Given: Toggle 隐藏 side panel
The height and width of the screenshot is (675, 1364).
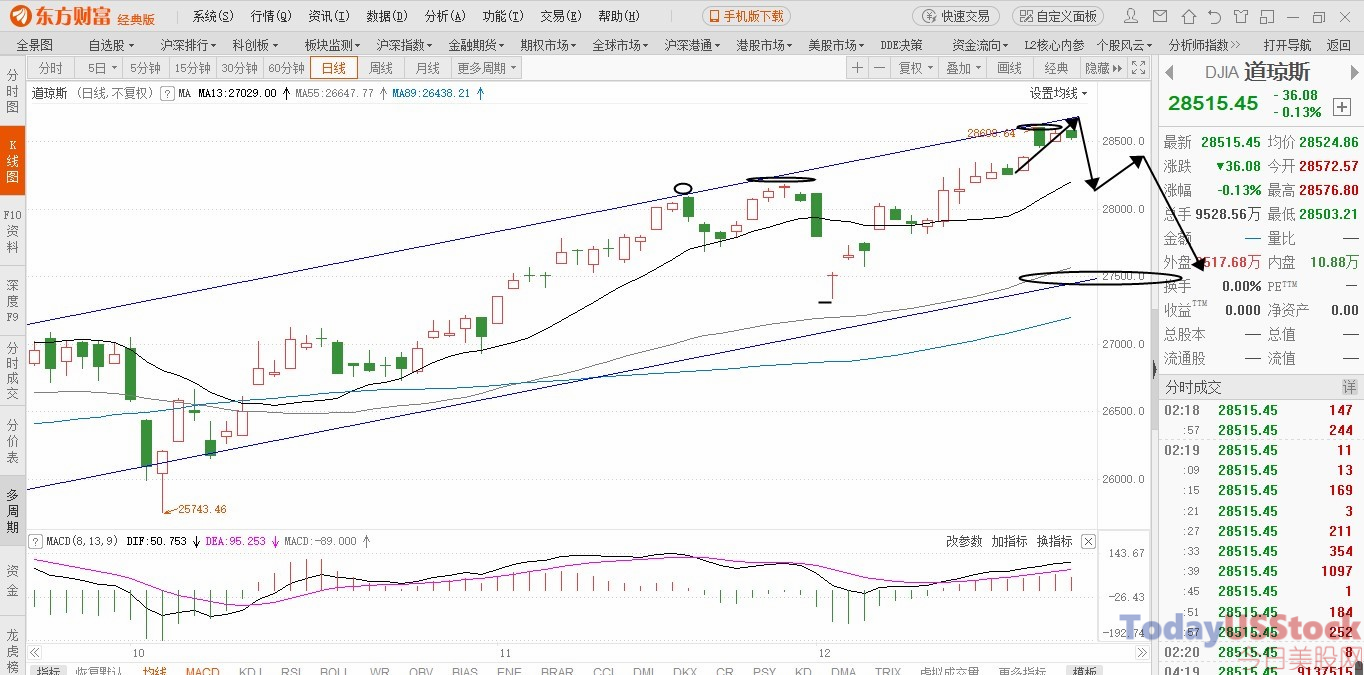Looking at the screenshot, I should (1102, 67).
